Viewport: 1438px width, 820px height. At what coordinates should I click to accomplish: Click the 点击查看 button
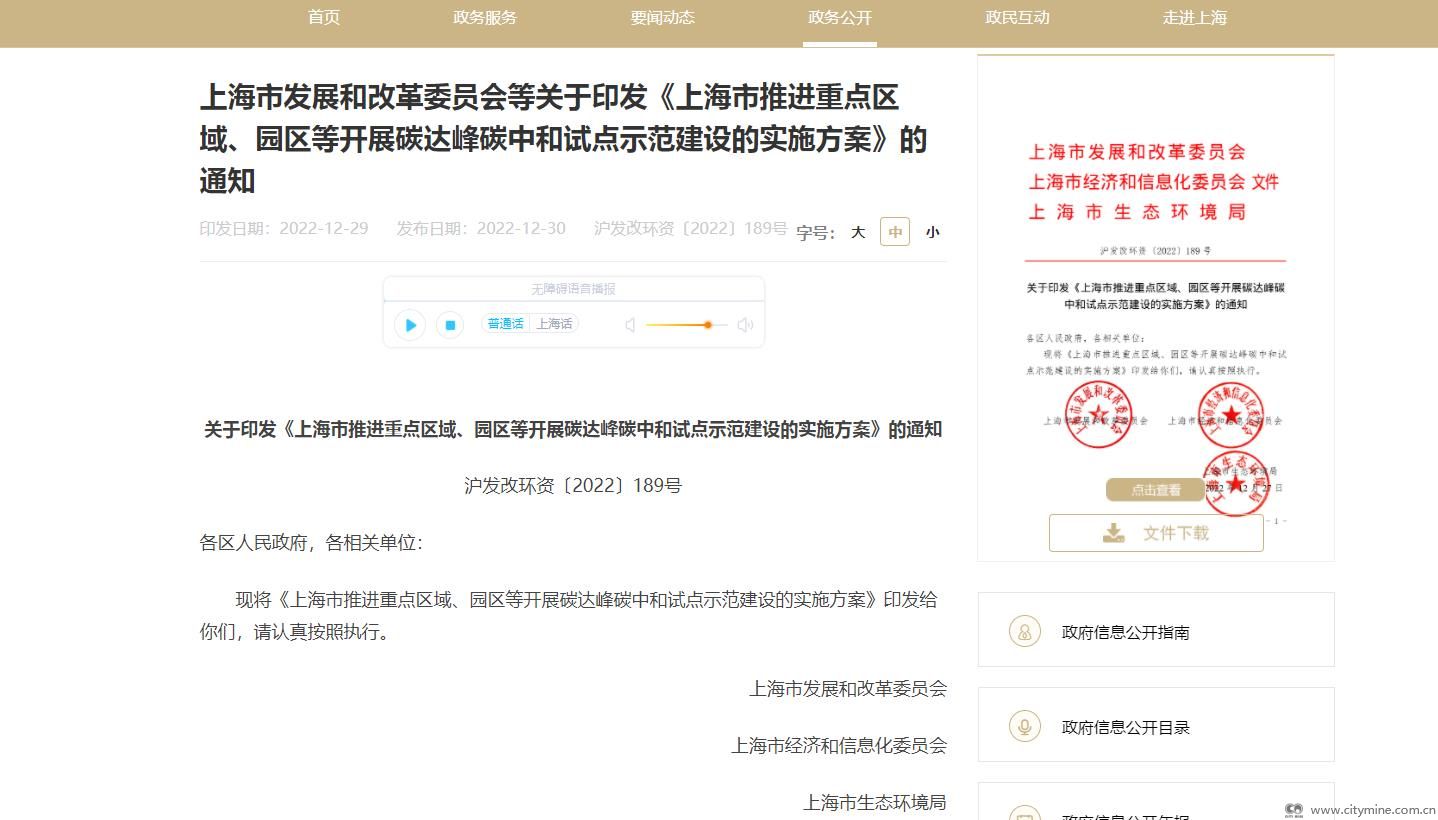point(1155,490)
